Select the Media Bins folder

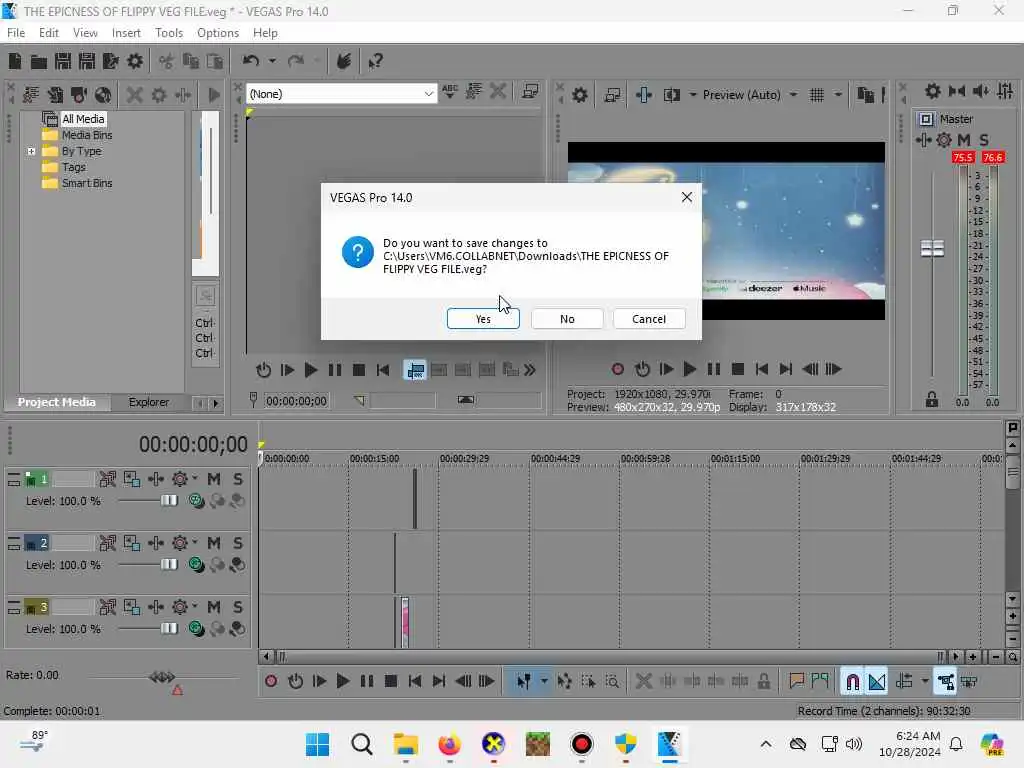86,135
